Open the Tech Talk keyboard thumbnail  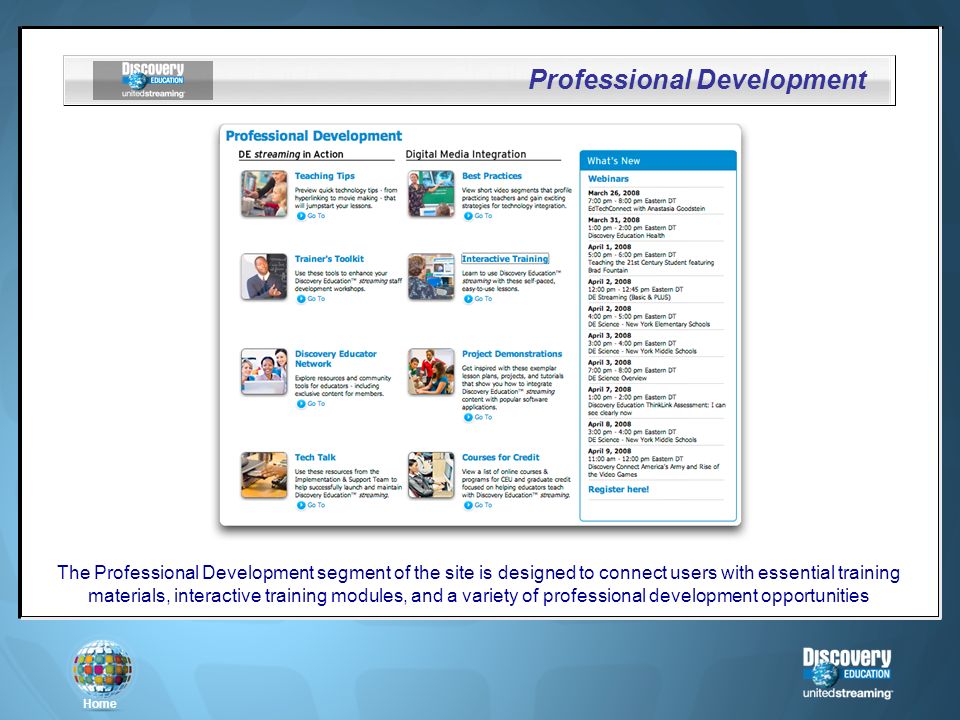pyautogui.click(x=264, y=475)
